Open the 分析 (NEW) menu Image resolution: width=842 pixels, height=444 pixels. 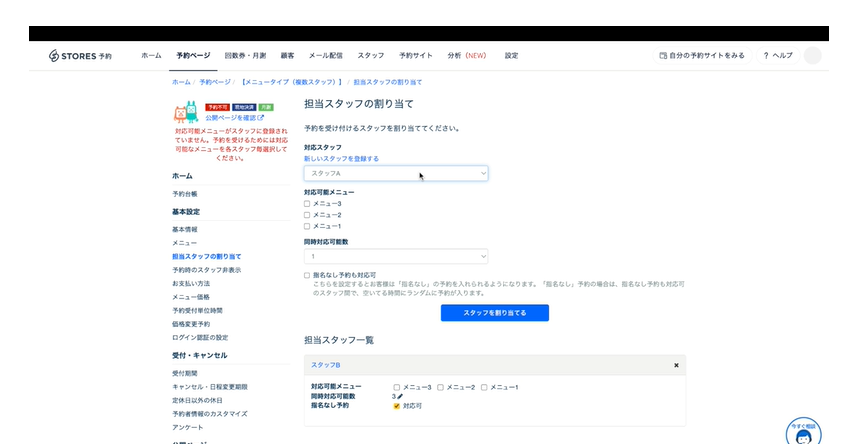pyautogui.click(x=467, y=56)
